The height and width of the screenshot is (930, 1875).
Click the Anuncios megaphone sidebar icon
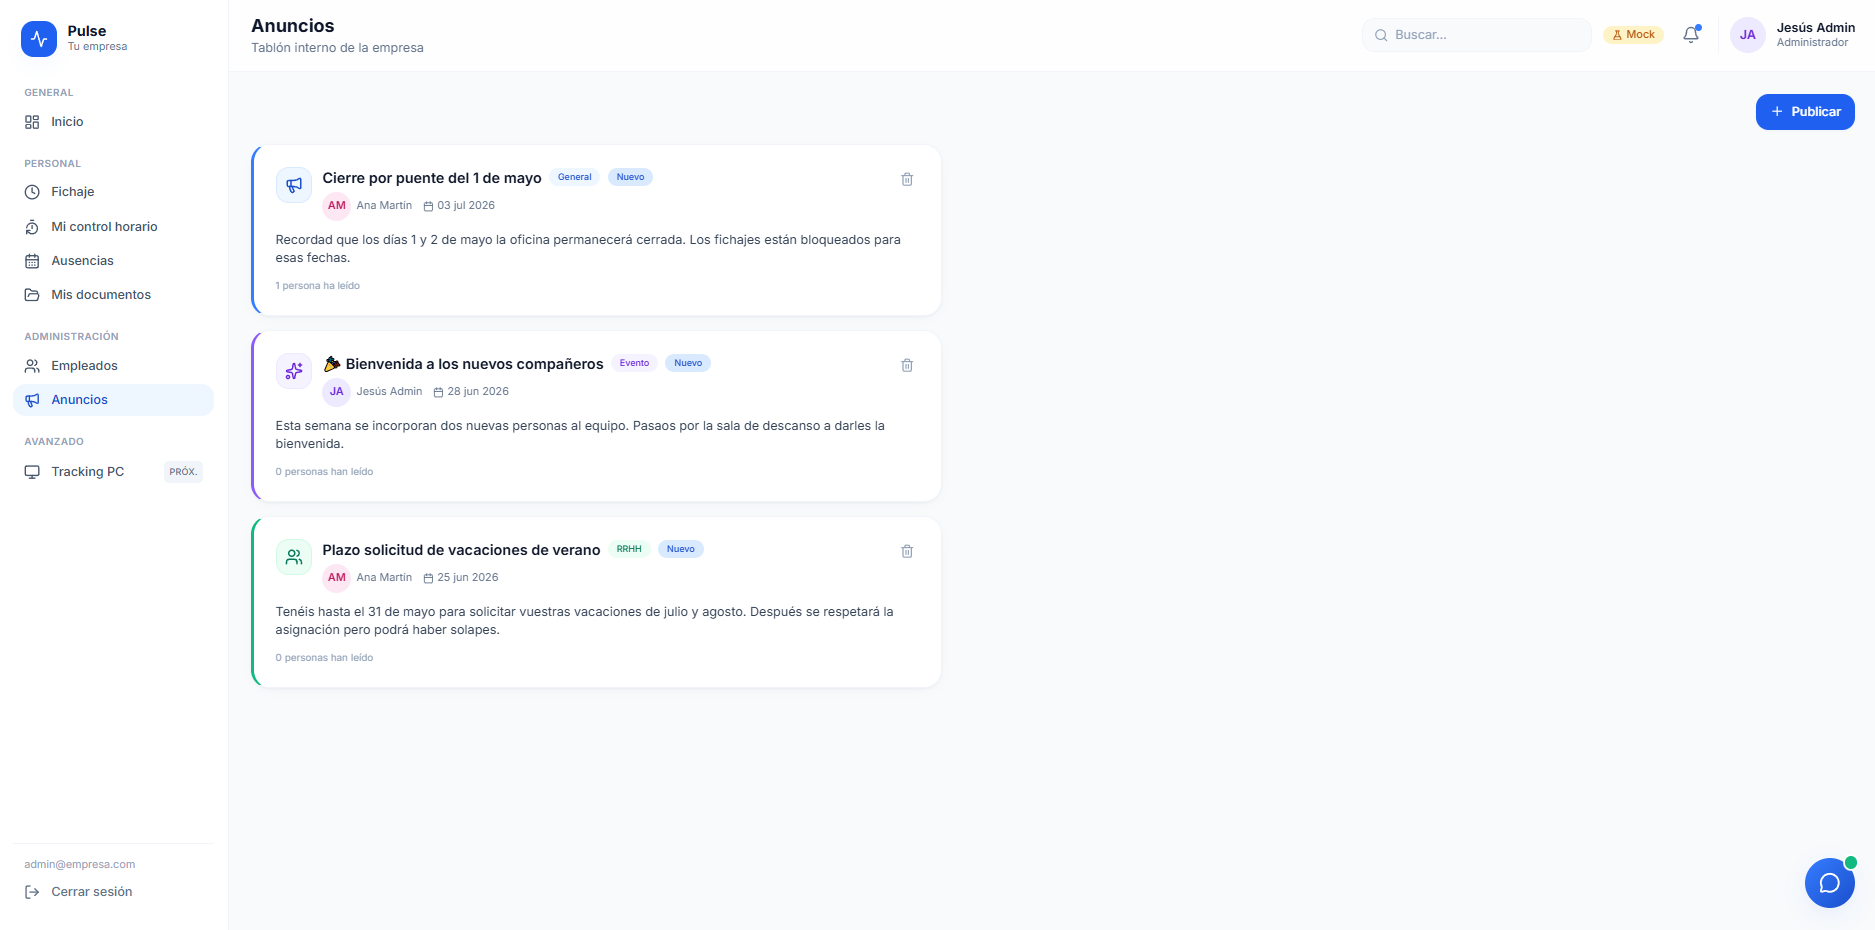tap(32, 400)
